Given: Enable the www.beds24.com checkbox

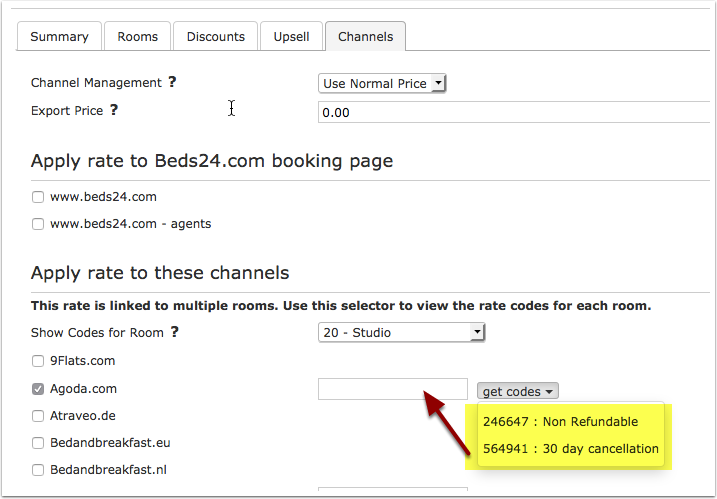Looking at the screenshot, I should click(x=38, y=197).
